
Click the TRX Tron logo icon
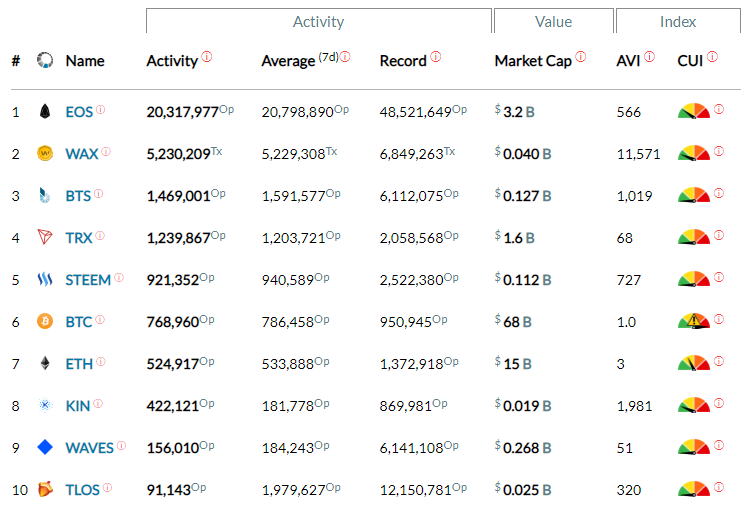tap(44, 237)
